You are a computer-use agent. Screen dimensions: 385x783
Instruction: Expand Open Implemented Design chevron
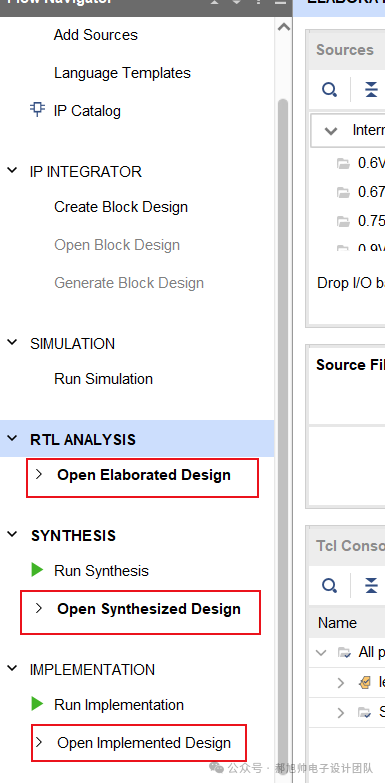click(x=39, y=742)
